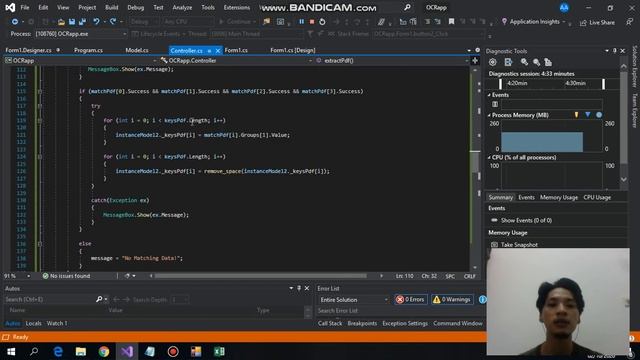Screen dimensions: 640x360
Task: Zoom in on diagnostics timeline
Action: (524, 62)
